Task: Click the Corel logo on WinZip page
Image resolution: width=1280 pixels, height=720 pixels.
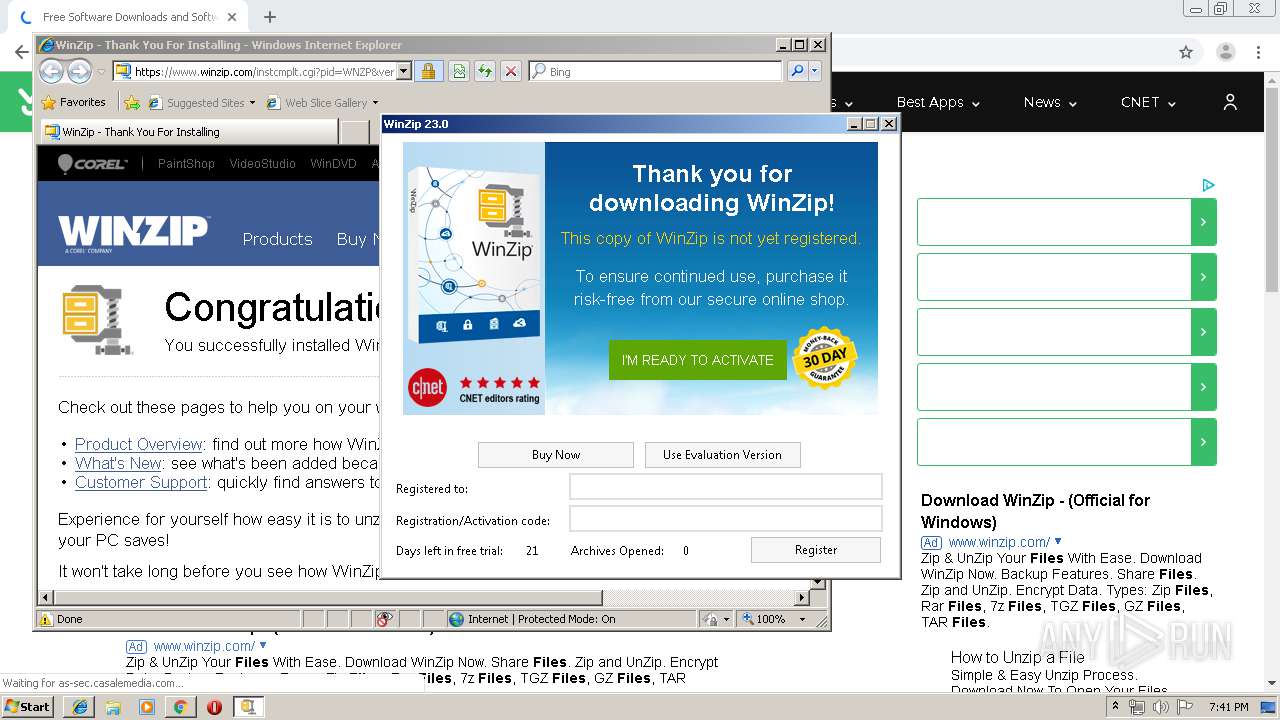Action: coord(92,164)
